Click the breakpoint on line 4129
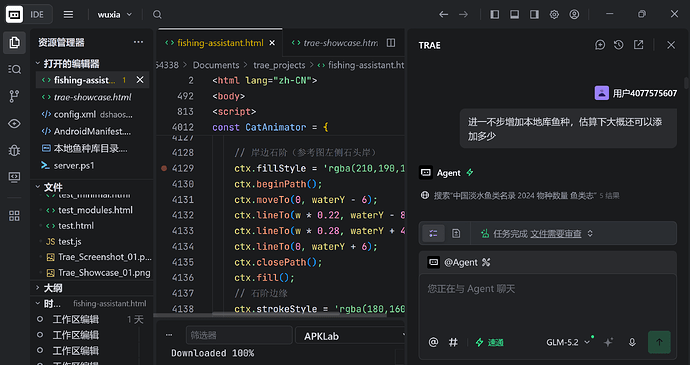Image resolution: width=690 pixels, height=365 pixels. (x=164, y=168)
